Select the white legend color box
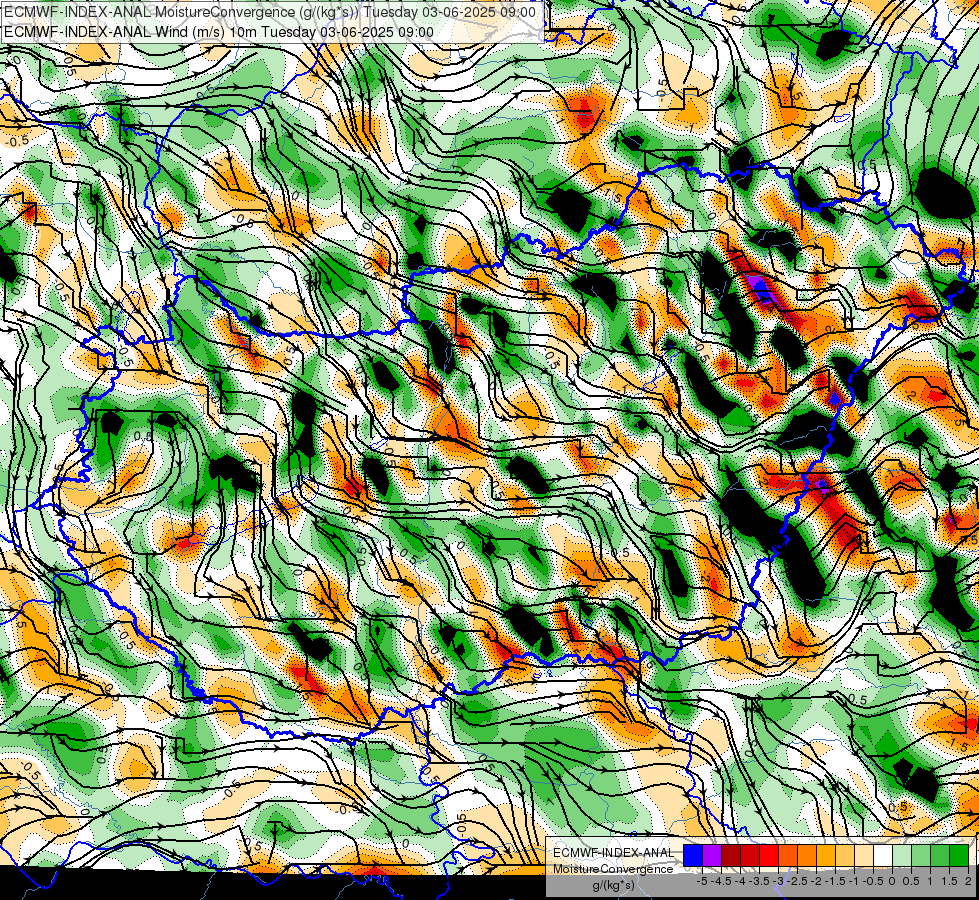The image size is (979, 900). click(883, 855)
